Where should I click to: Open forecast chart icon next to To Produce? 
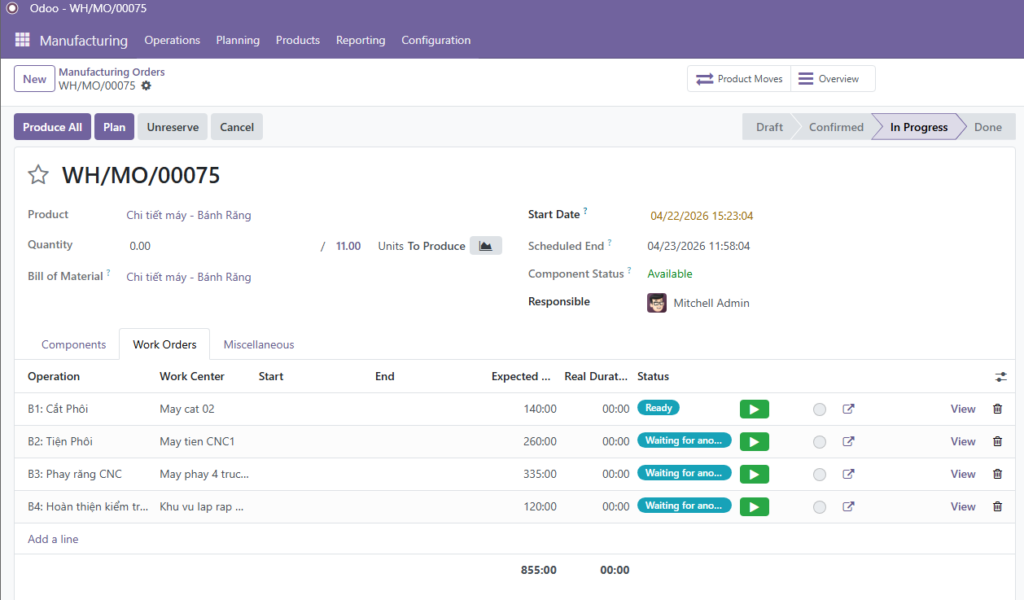(486, 246)
